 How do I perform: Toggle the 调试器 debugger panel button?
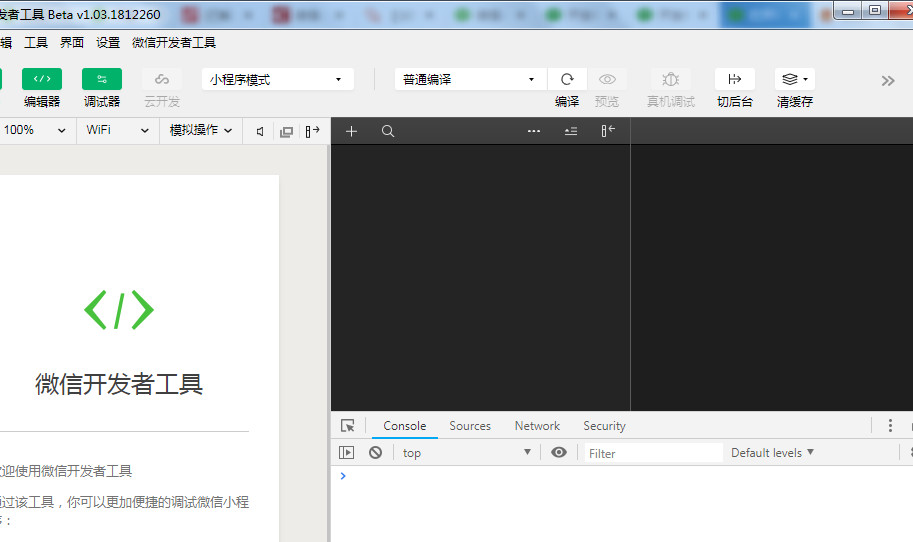tap(102, 79)
